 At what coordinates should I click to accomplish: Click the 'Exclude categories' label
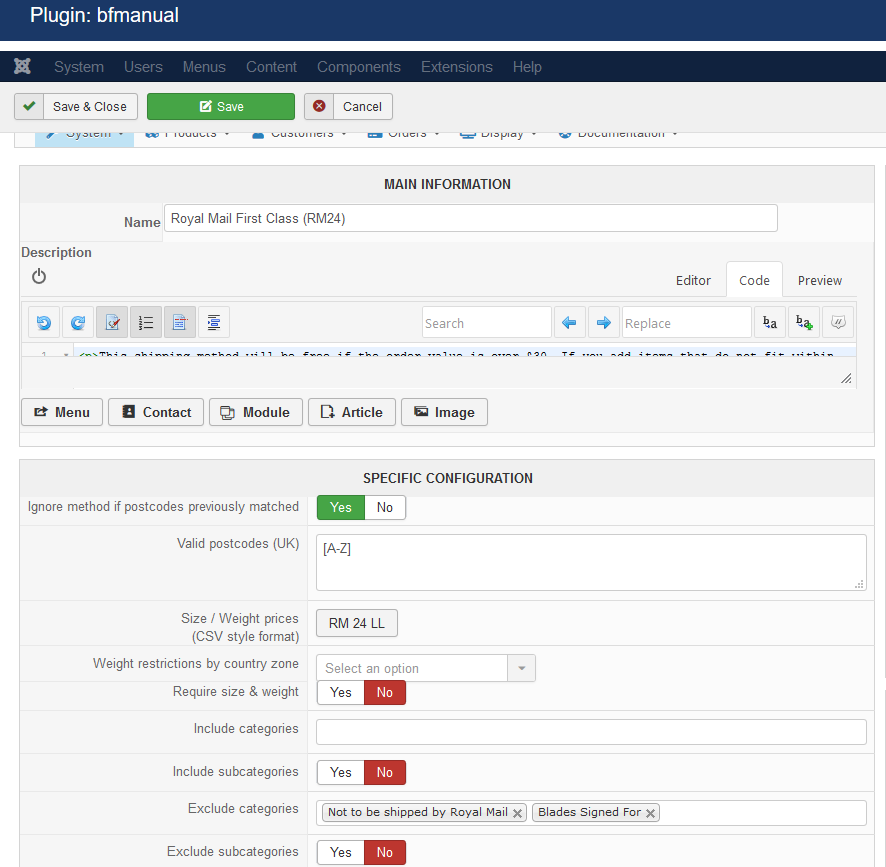tap(243, 809)
